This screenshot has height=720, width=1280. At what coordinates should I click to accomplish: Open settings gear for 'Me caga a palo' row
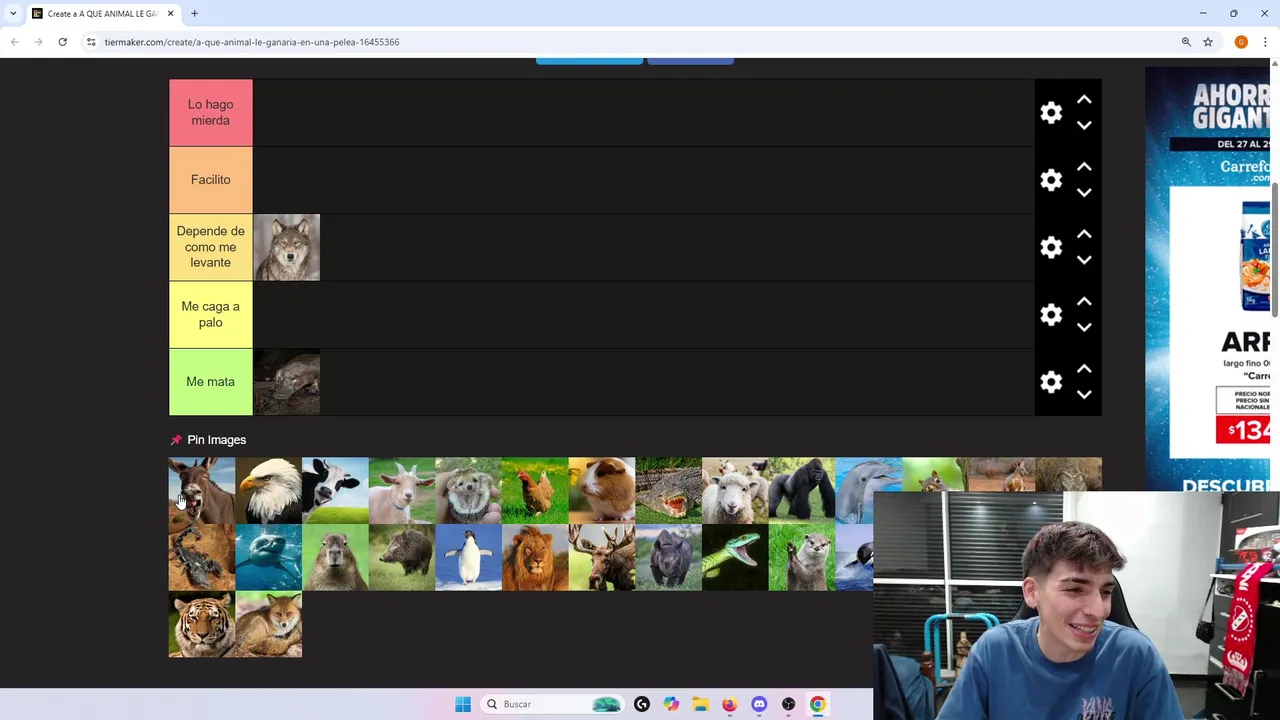(x=1050, y=315)
